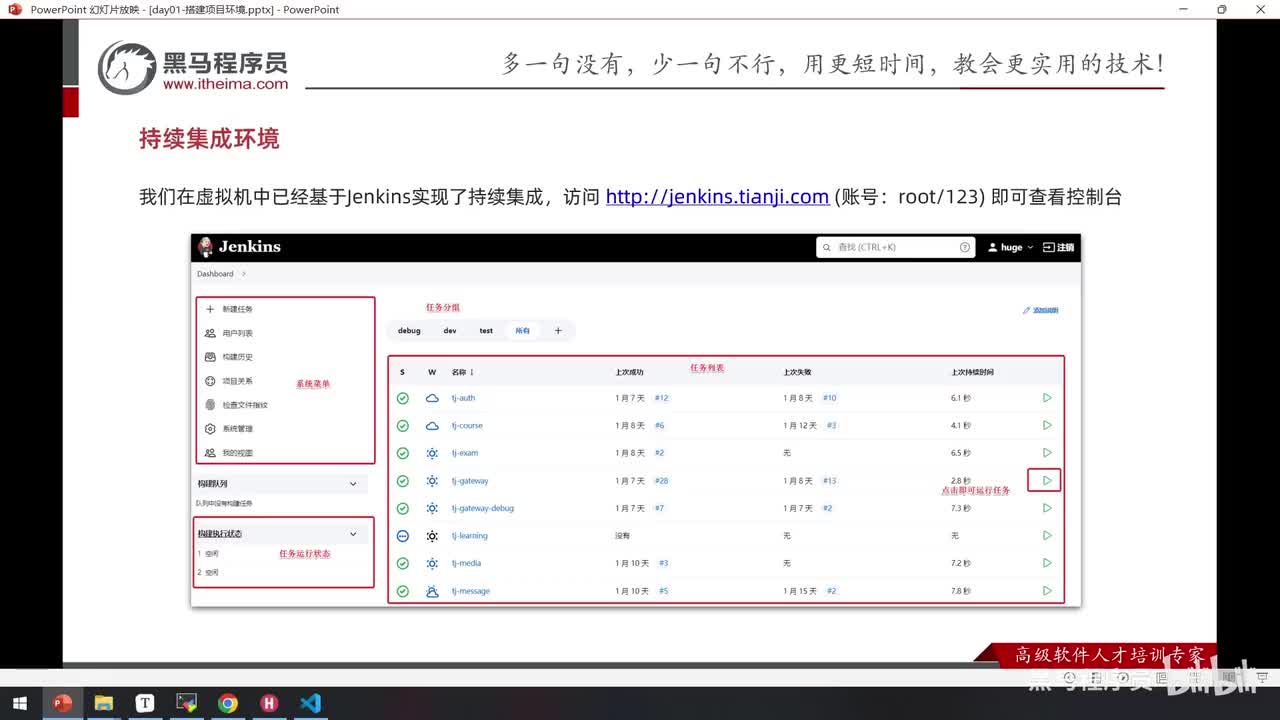The width and height of the screenshot is (1280, 720).
Task: Run the tj-gateway job play button
Action: (1047, 480)
